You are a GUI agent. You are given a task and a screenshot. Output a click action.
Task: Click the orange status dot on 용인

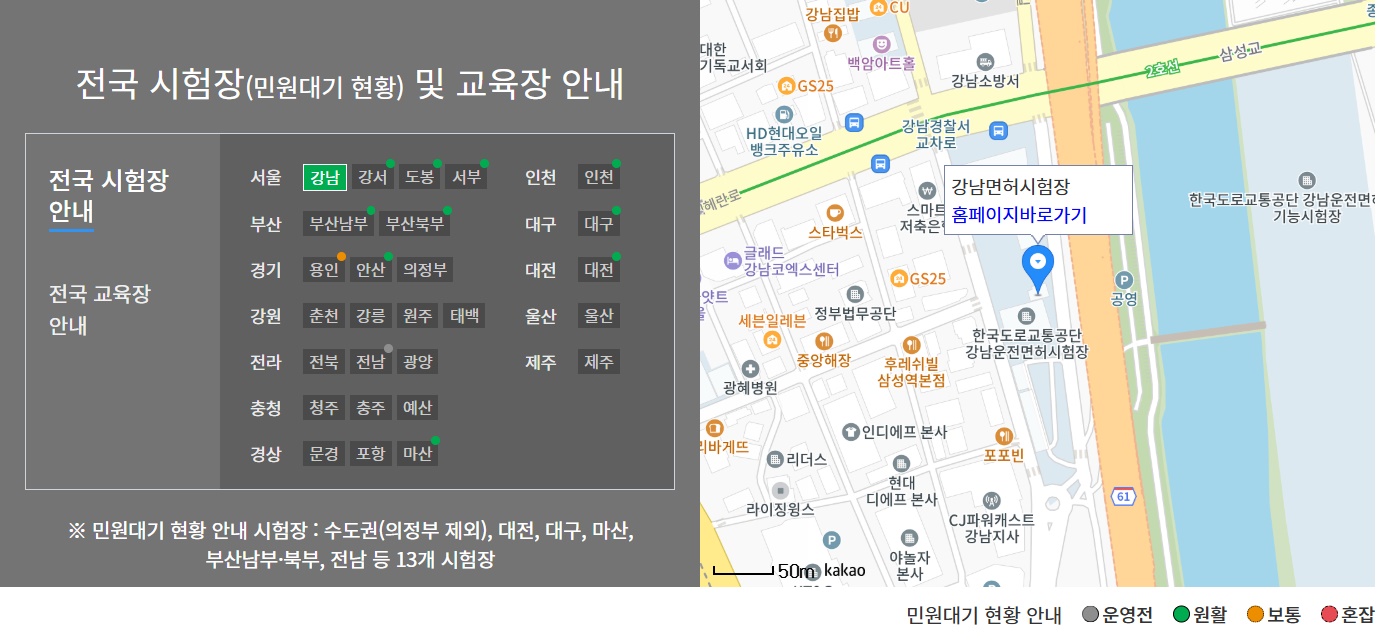(x=339, y=254)
